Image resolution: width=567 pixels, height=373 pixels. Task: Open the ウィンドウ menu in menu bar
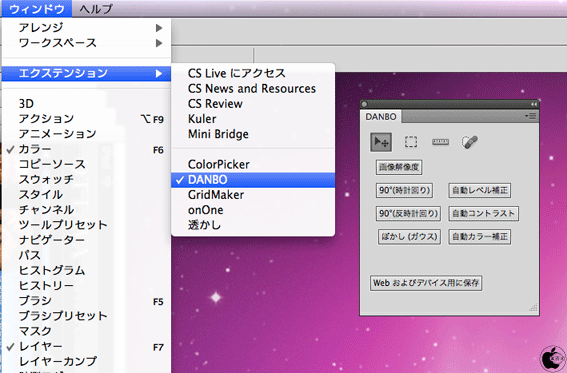pos(37,9)
